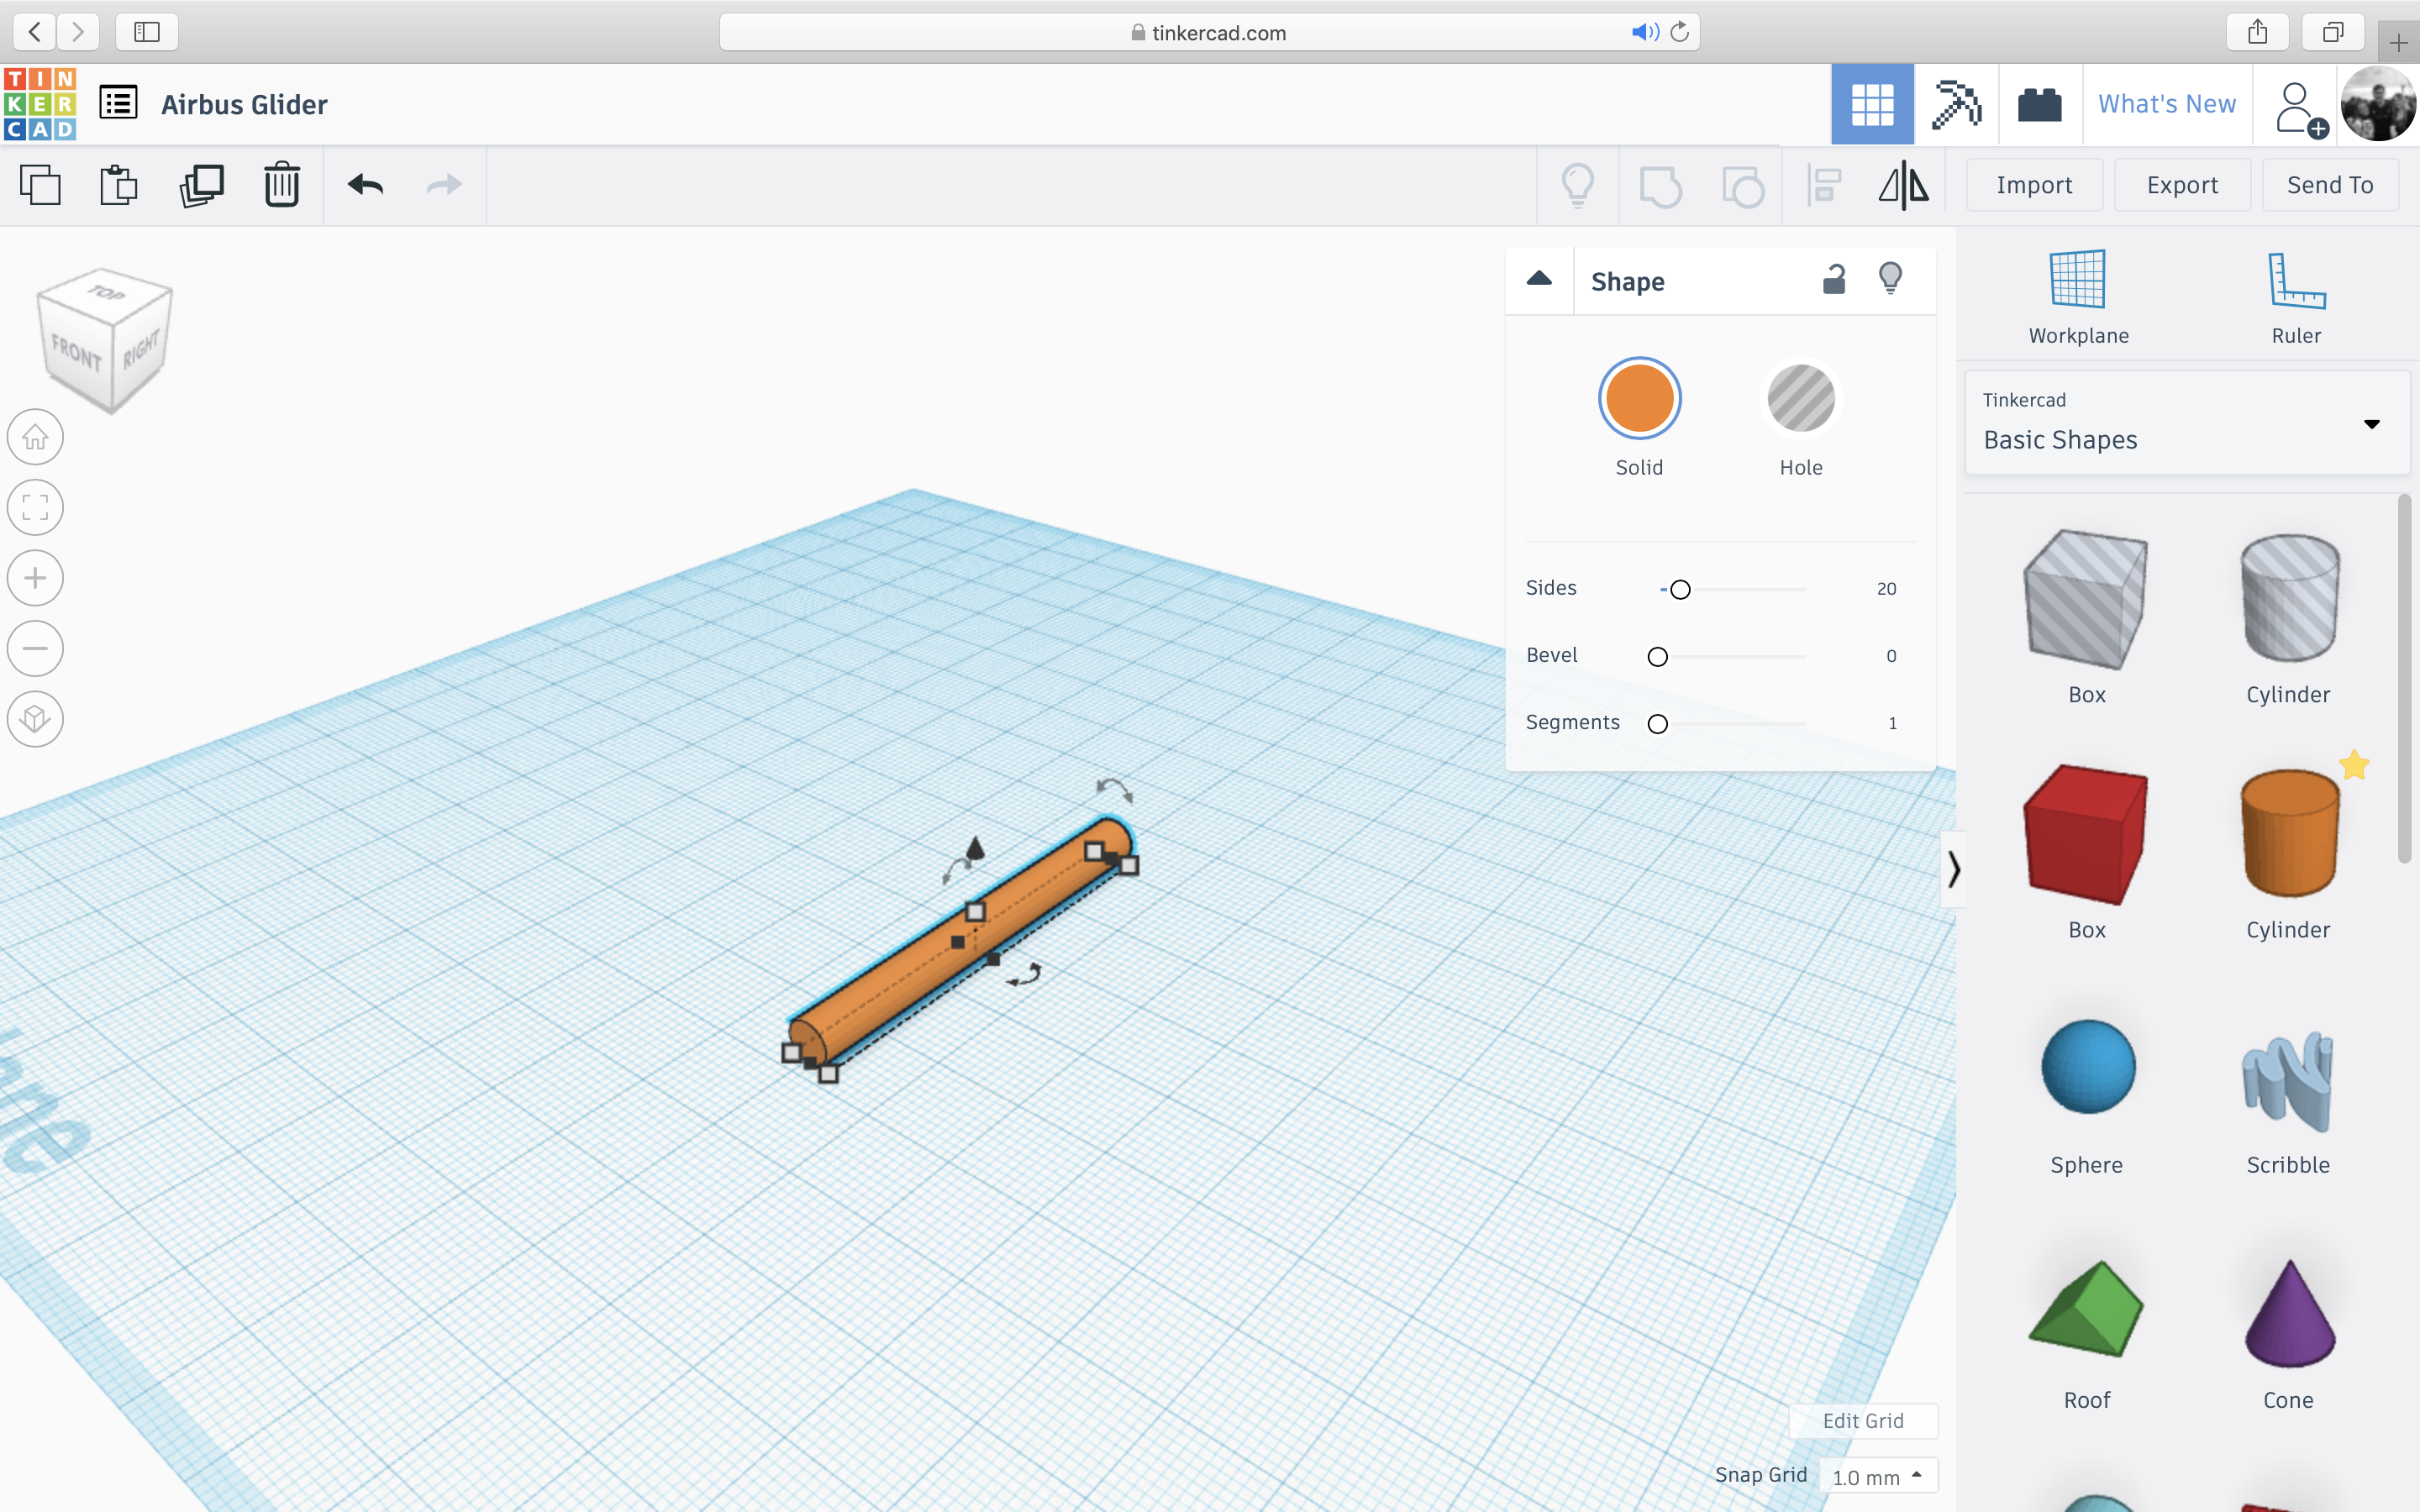Click the black cone height handle above cylinder
This screenshot has width=2420, height=1512.
(975, 848)
